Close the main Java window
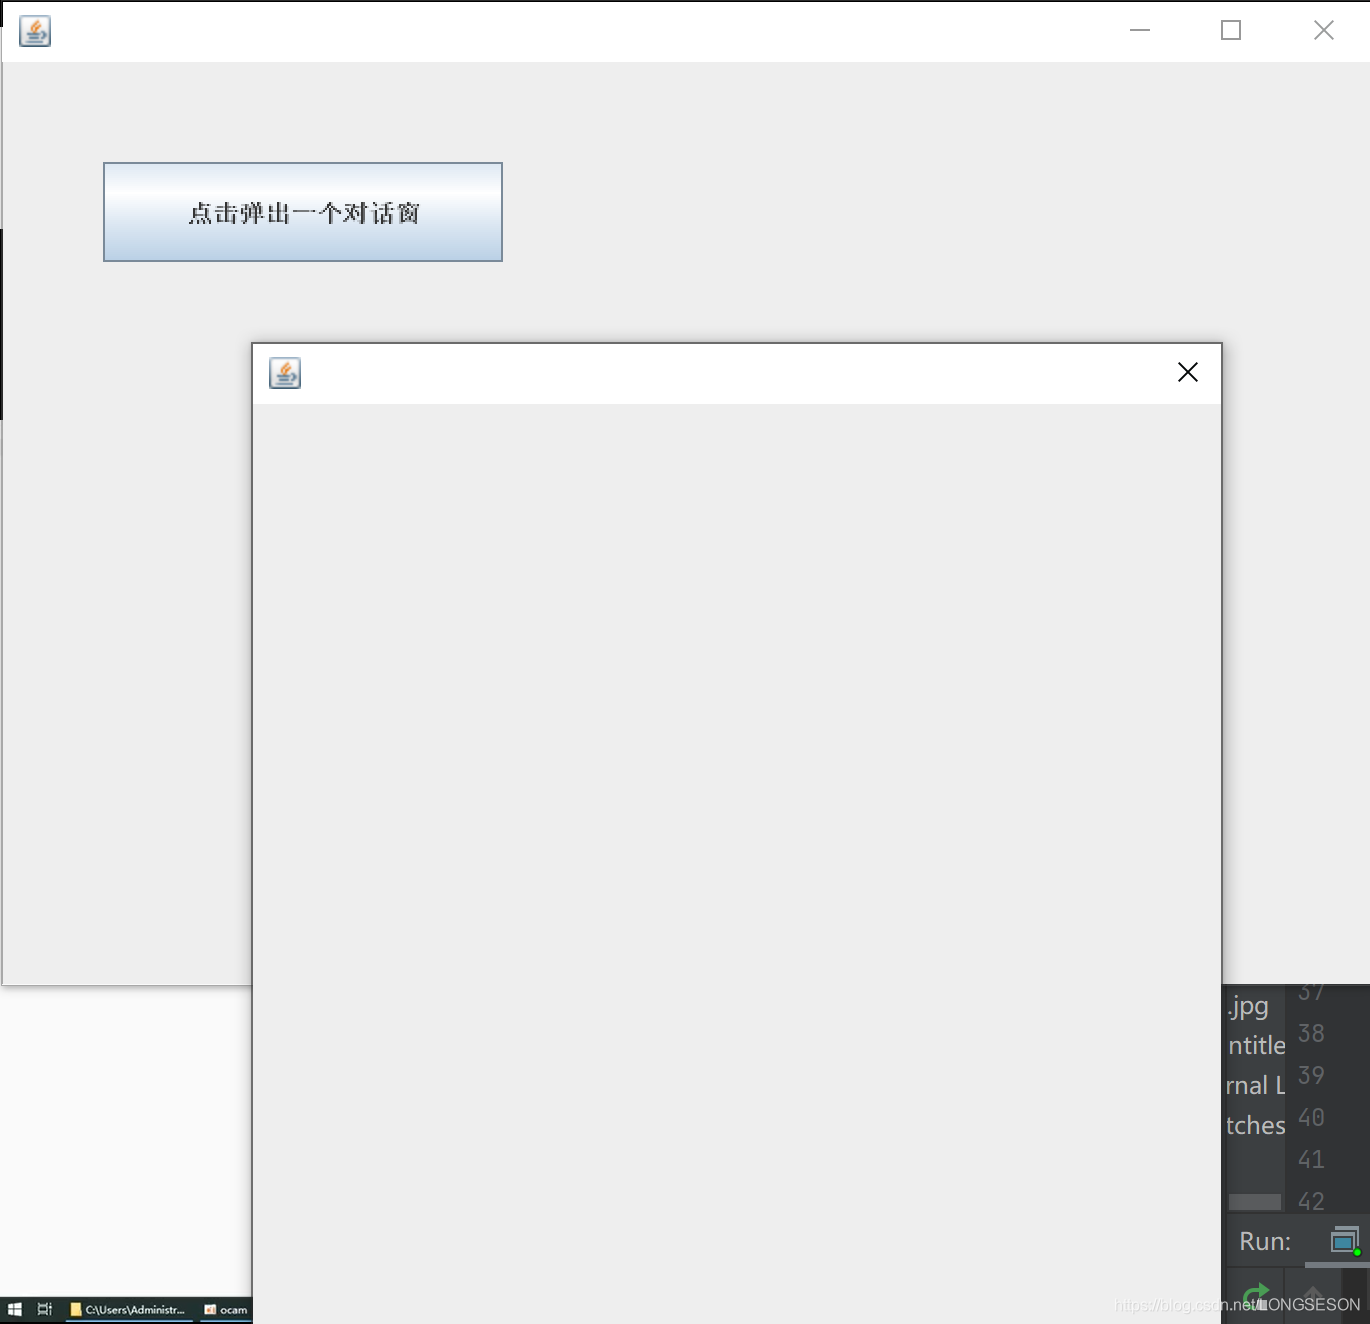Screen dimensions: 1370x1324 click(x=1324, y=30)
